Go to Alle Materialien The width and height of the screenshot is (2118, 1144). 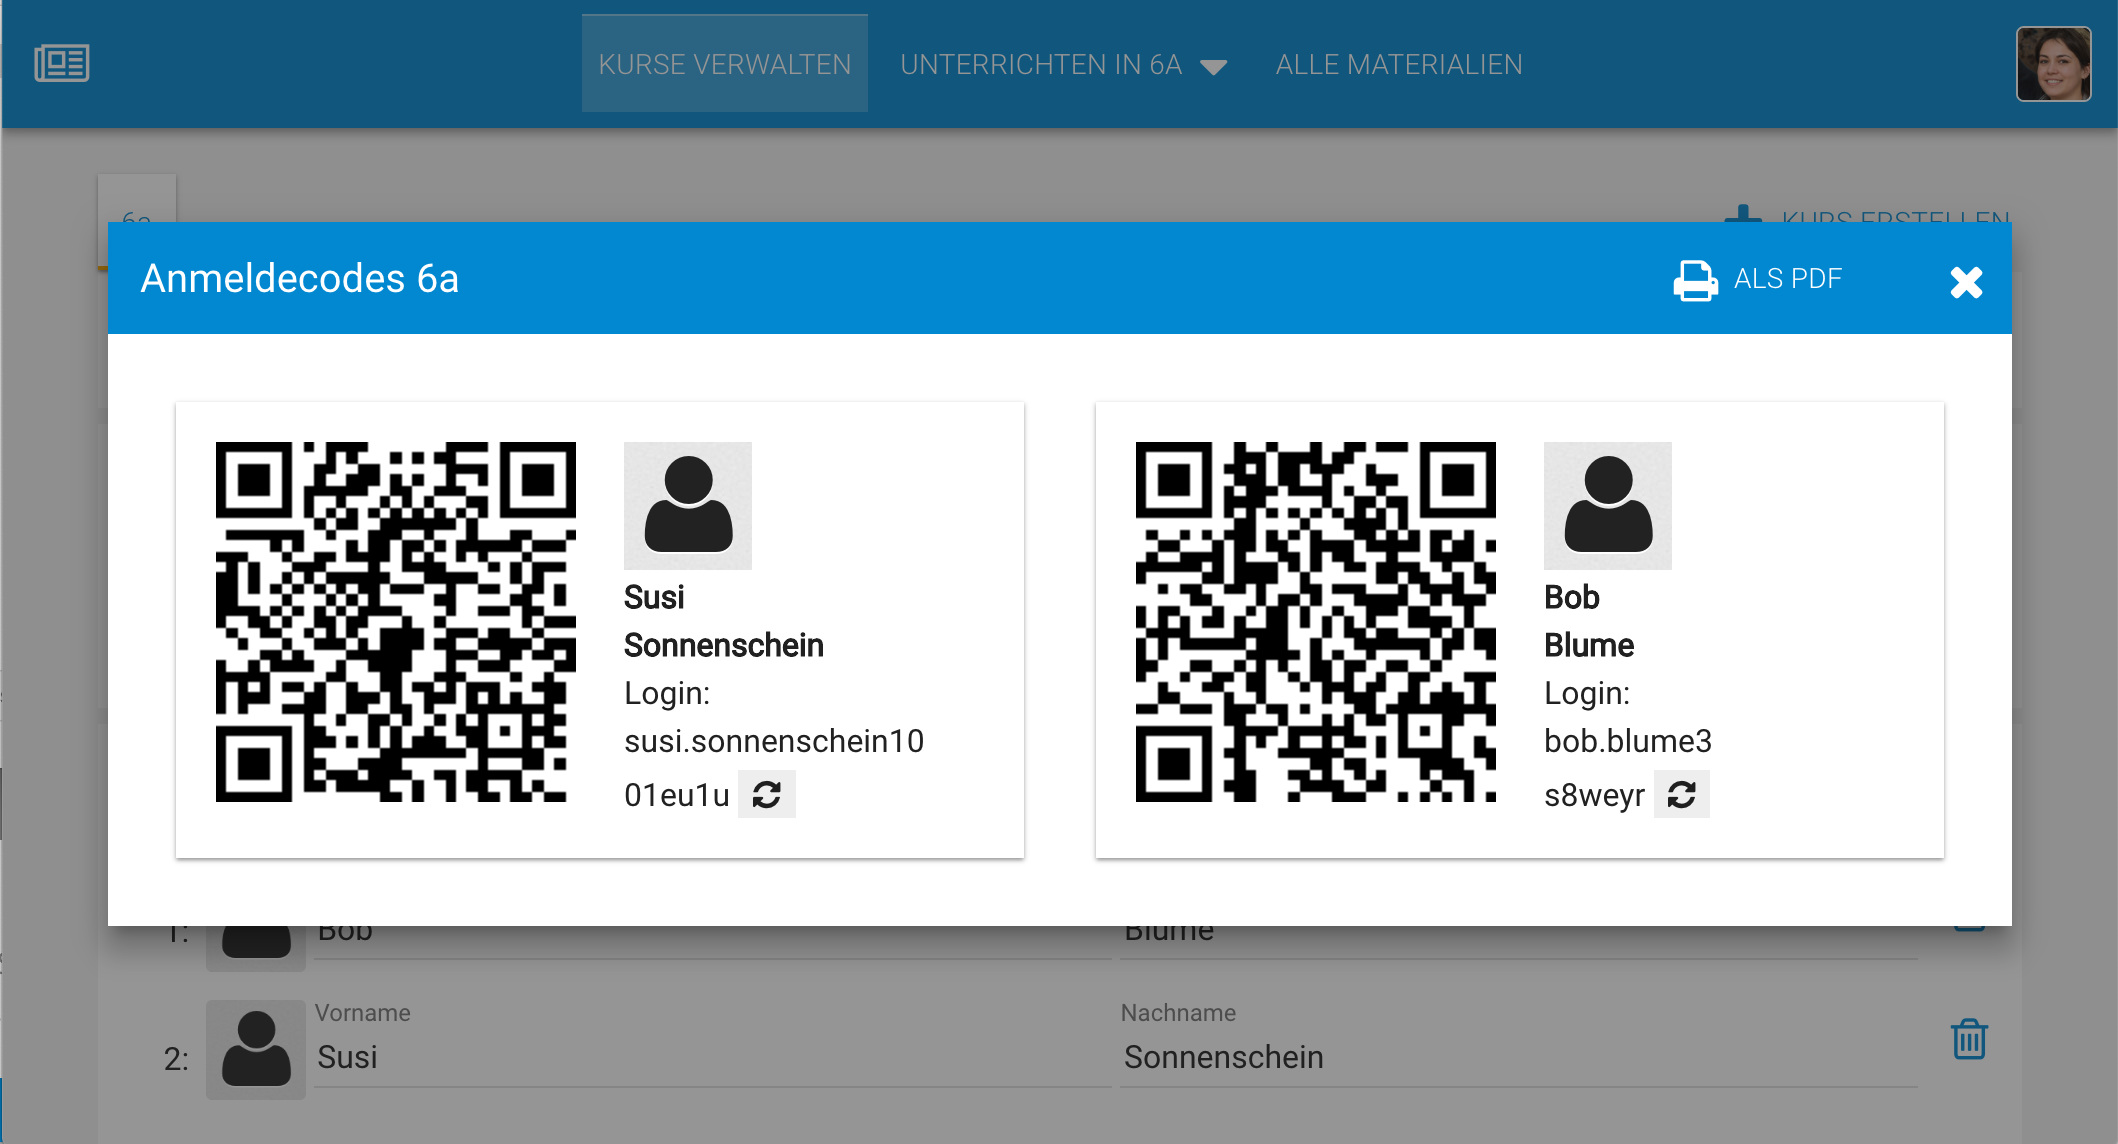point(1399,65)
